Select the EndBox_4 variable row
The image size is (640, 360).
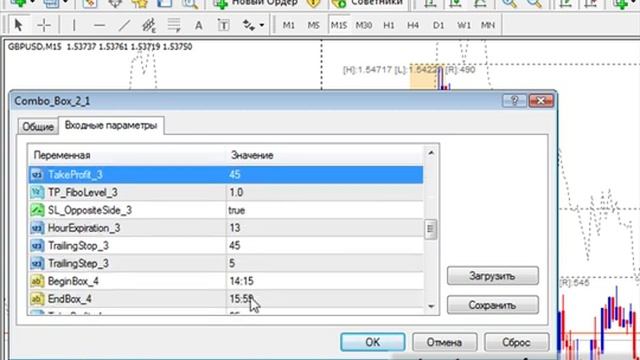(x=226, y=299)
